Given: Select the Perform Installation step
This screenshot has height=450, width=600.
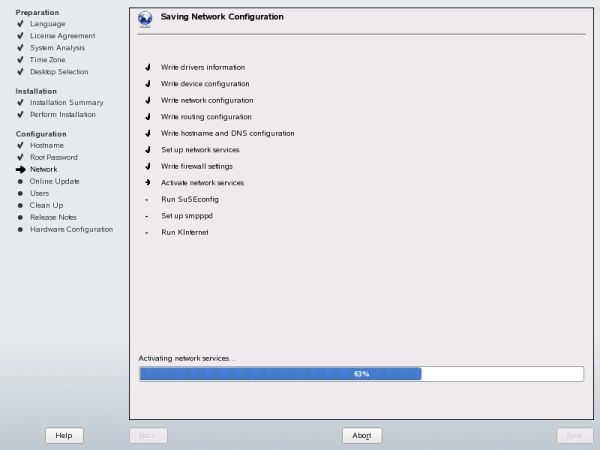Looking at the screenshot, I should [63, 114].
